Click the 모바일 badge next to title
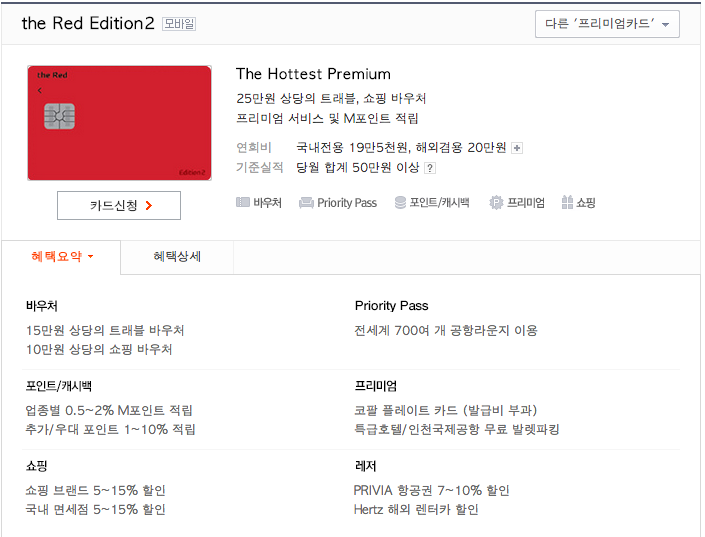 pyautogui.click(x=179, y=24)
